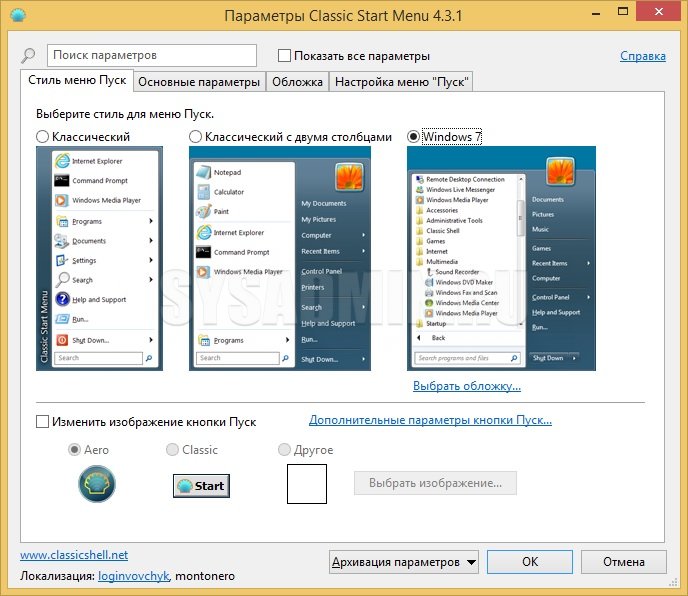Open the Обложка tab
Viewport: 688px width, 596px height.
pyautogui.click(x=297, y=82)
